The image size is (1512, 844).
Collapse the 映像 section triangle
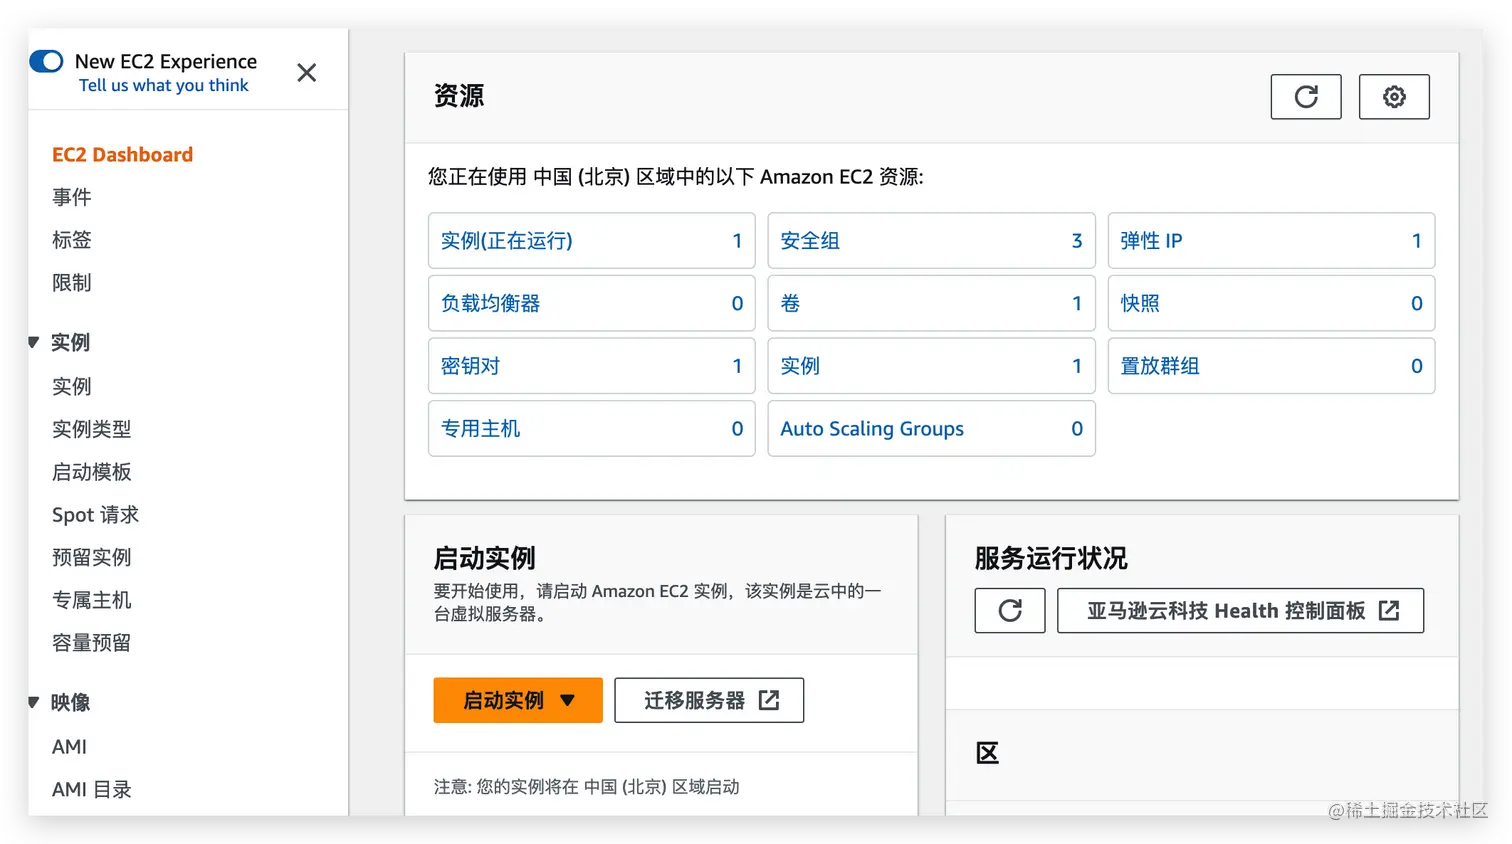tap(34, 702)
